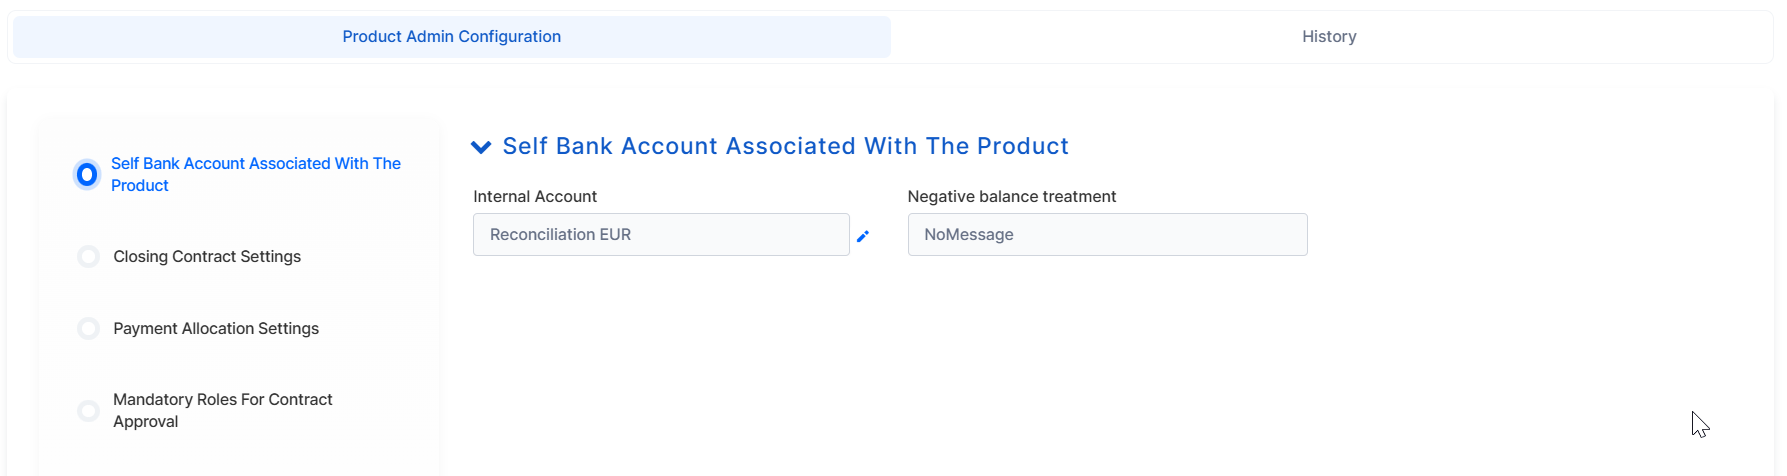The width and height of the screenshot is (1787, 476).
Task: Open the Payment Allocation Settings link
Action: (x=216, y=329)
